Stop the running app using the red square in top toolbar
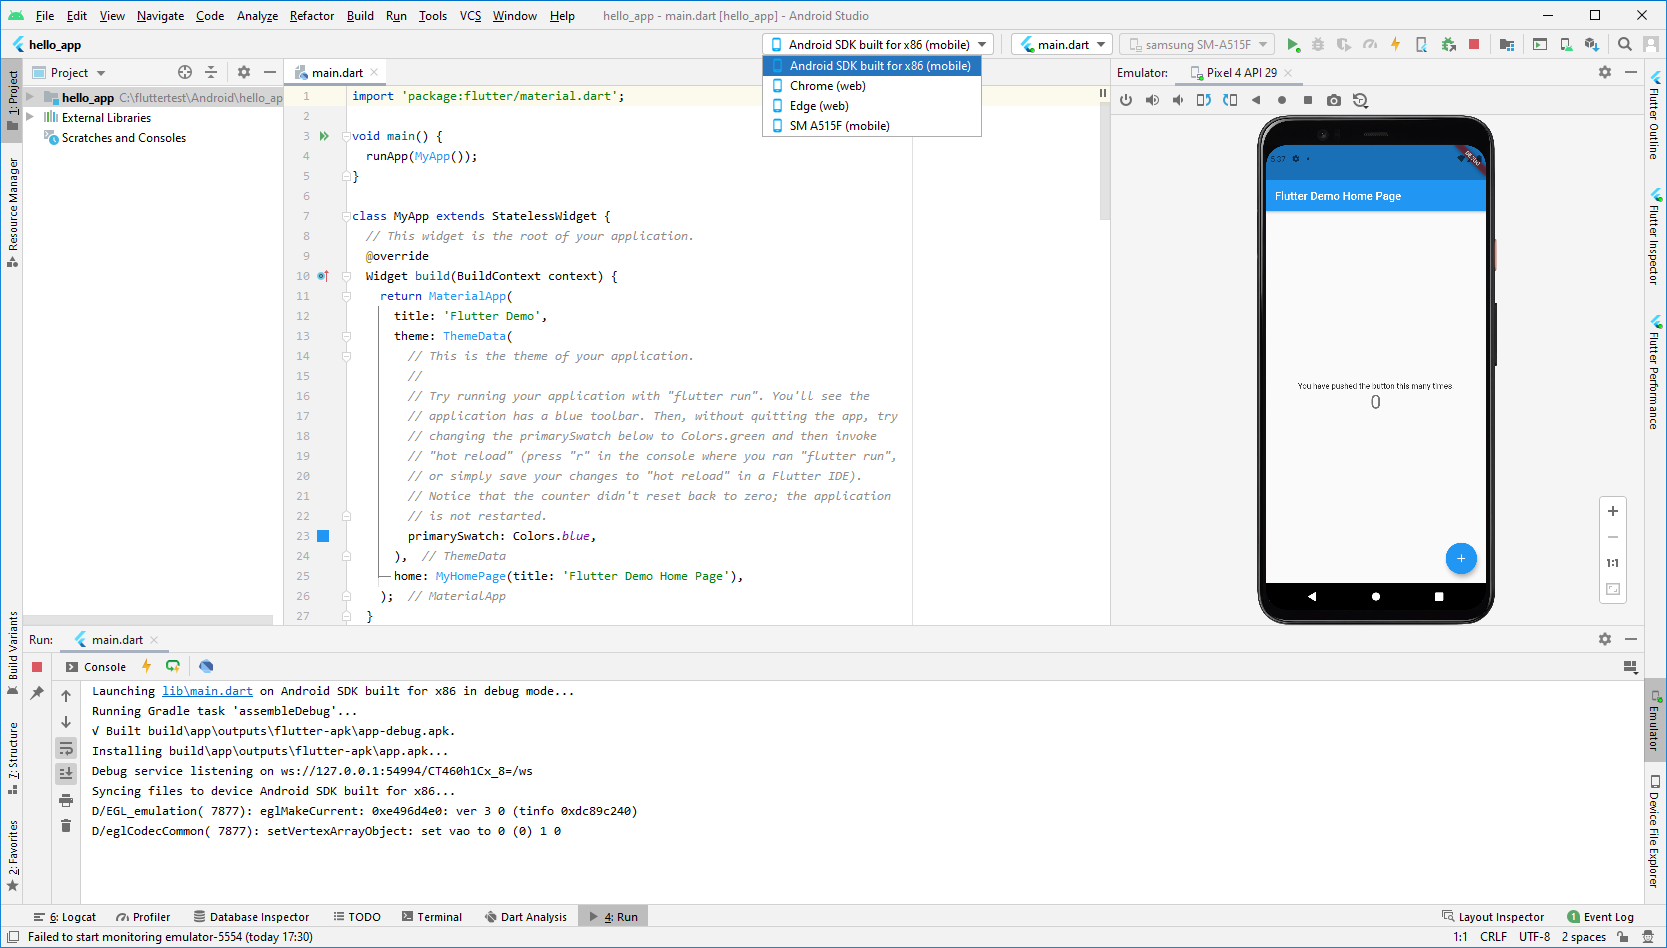Viewport: 1667px width, 948px height. (x=1474, y=45)
